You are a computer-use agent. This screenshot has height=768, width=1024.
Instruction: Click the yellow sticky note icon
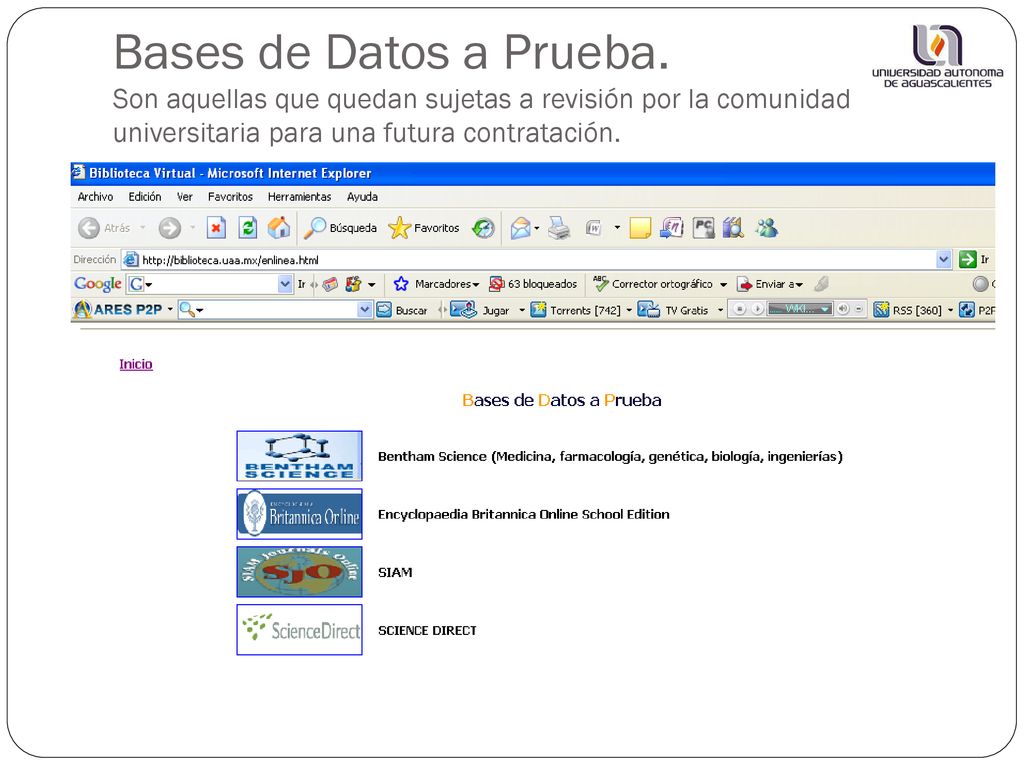tap(640, 228)
